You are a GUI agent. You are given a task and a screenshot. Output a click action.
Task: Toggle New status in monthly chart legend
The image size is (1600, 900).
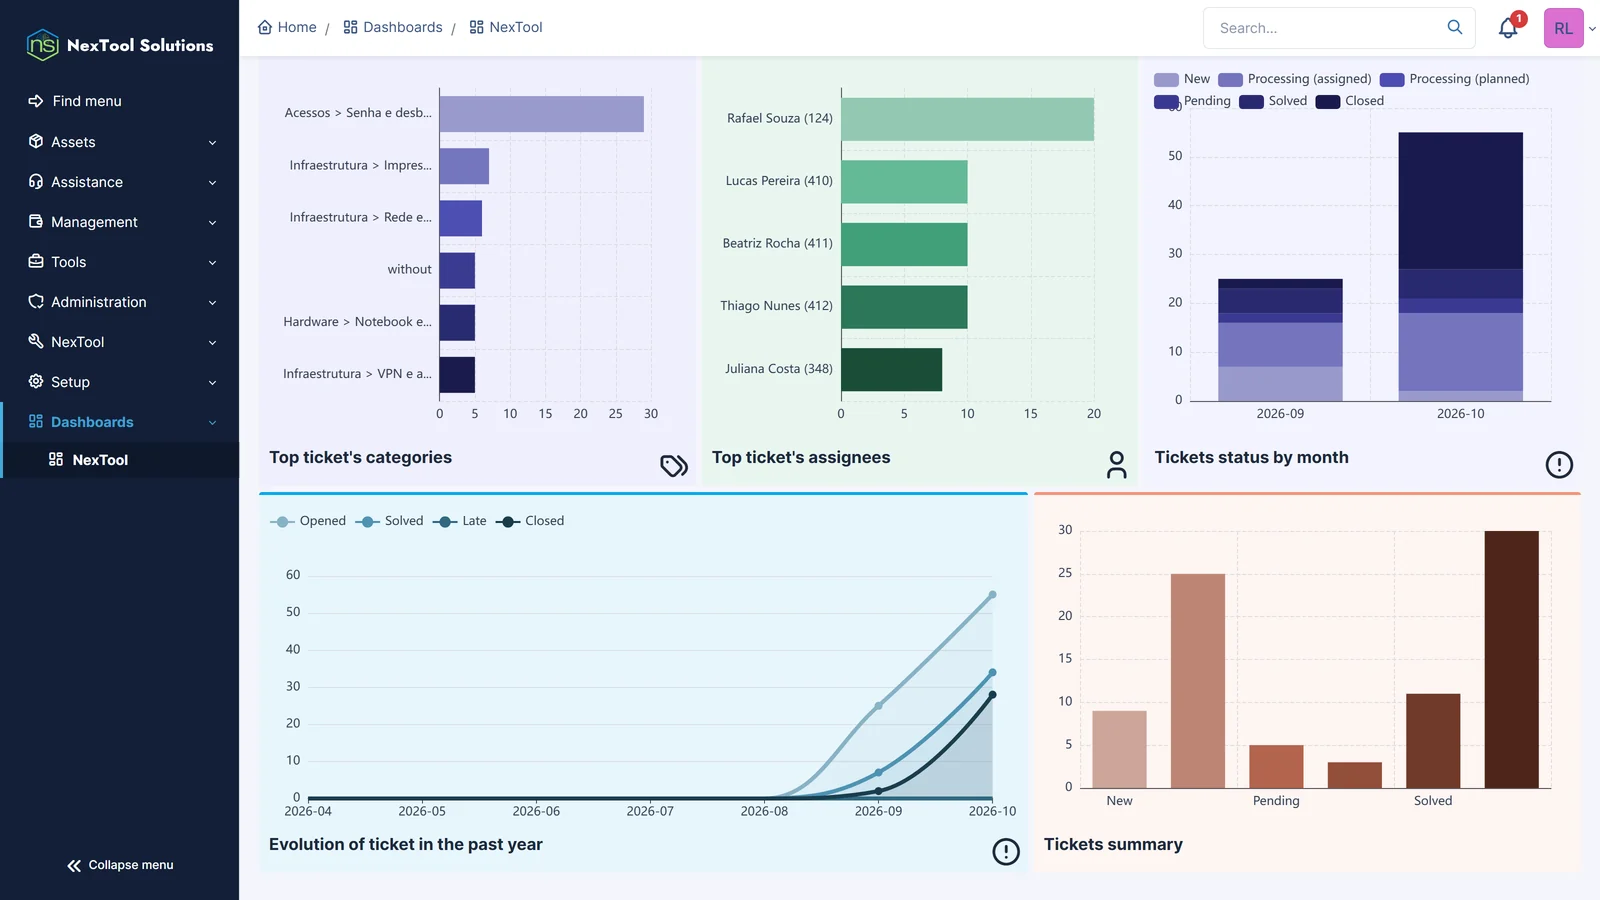[1182, 79]
